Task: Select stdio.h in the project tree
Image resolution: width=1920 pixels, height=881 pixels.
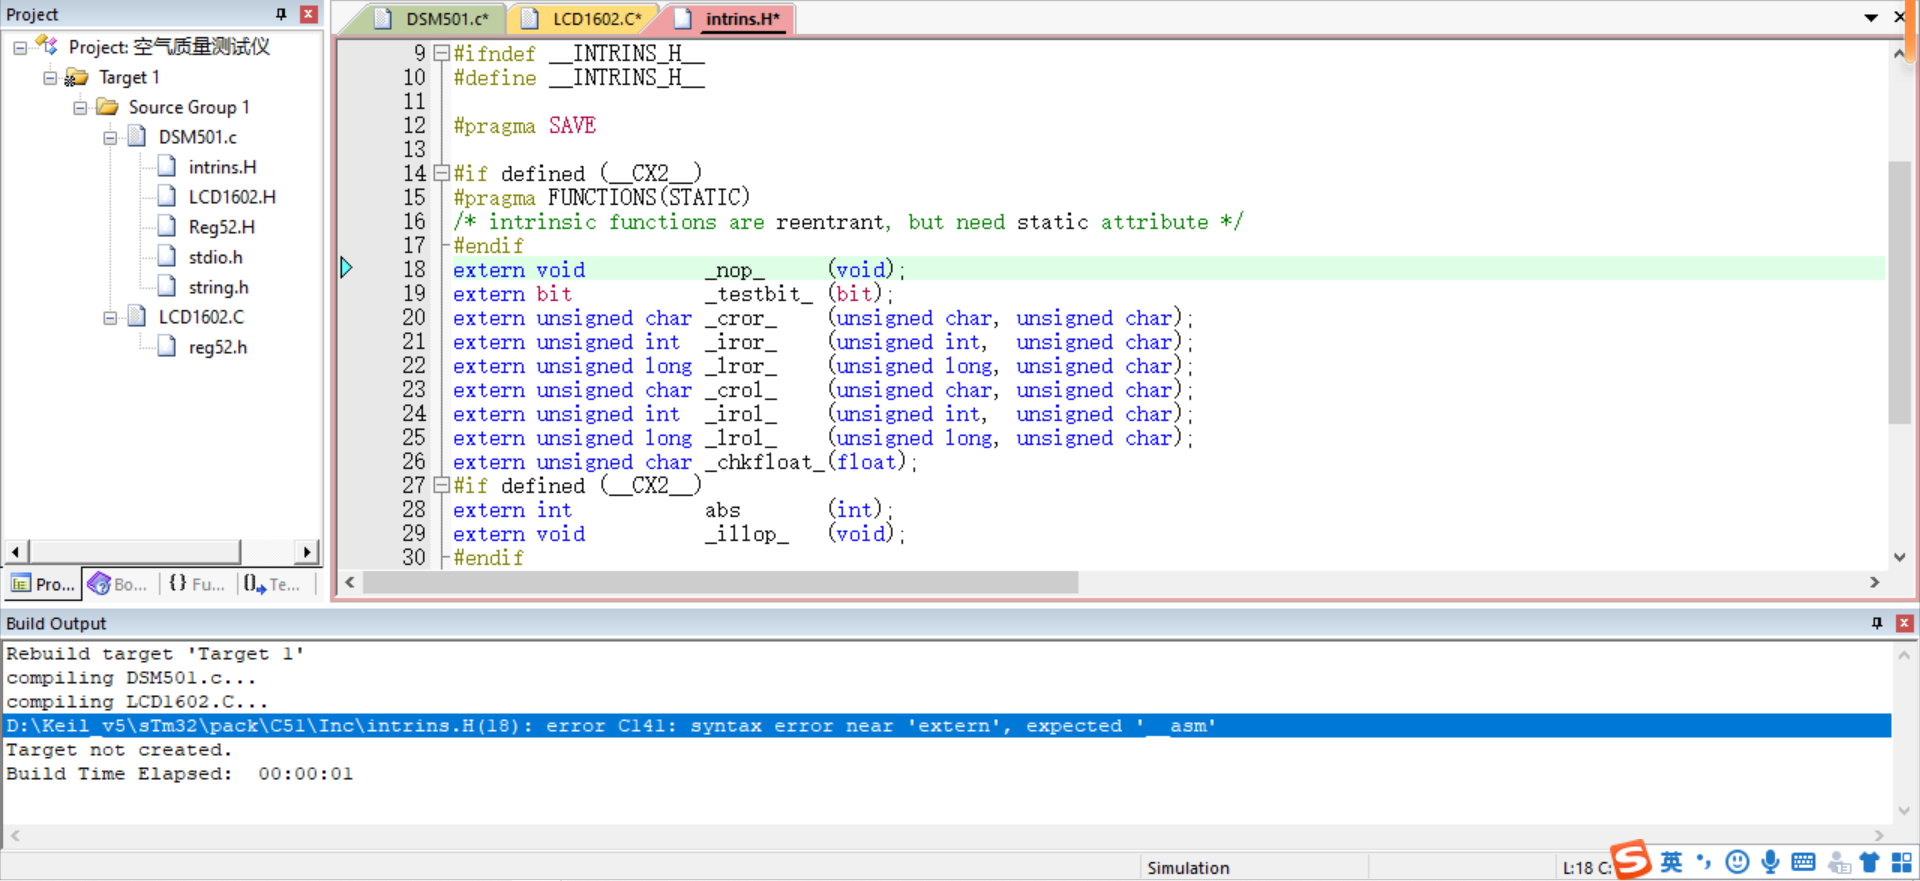Action: pos(215,257)
